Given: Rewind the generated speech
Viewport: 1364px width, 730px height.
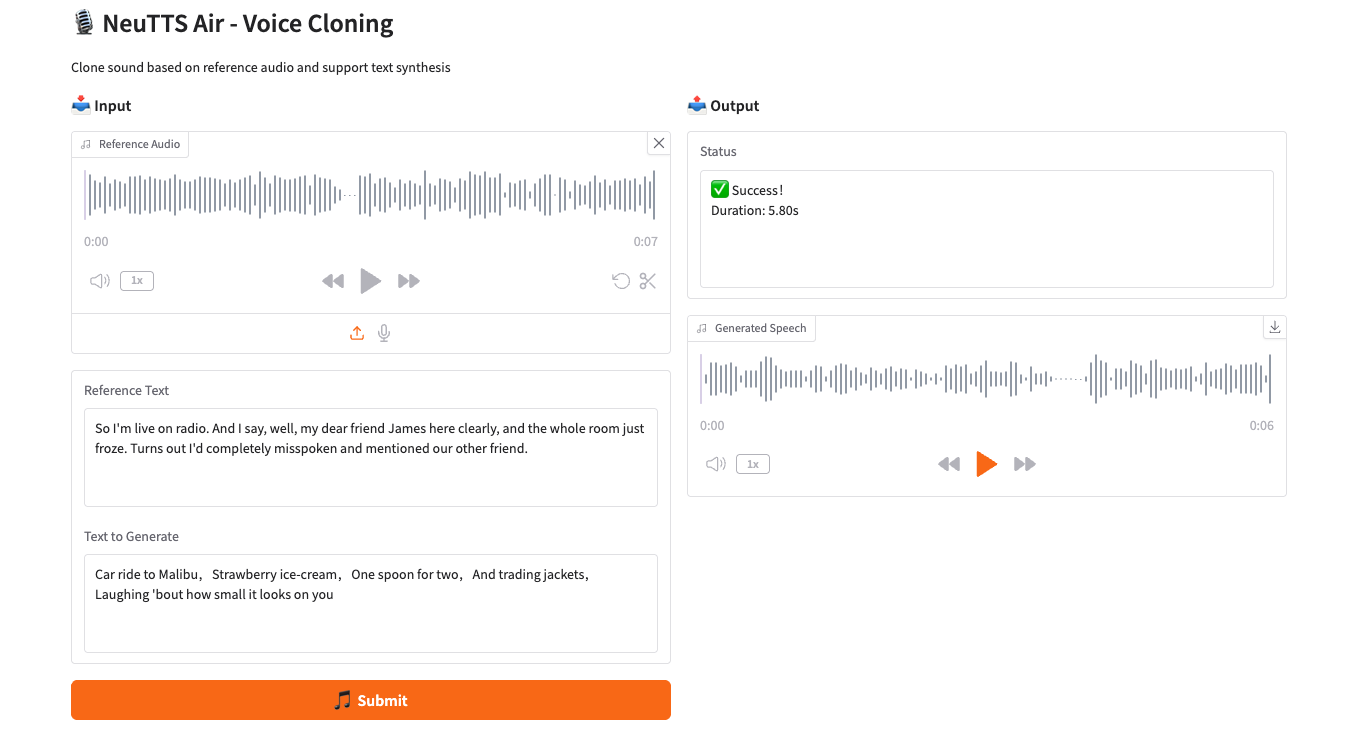Looking at the screenshot, I should (x=949, y=464).
